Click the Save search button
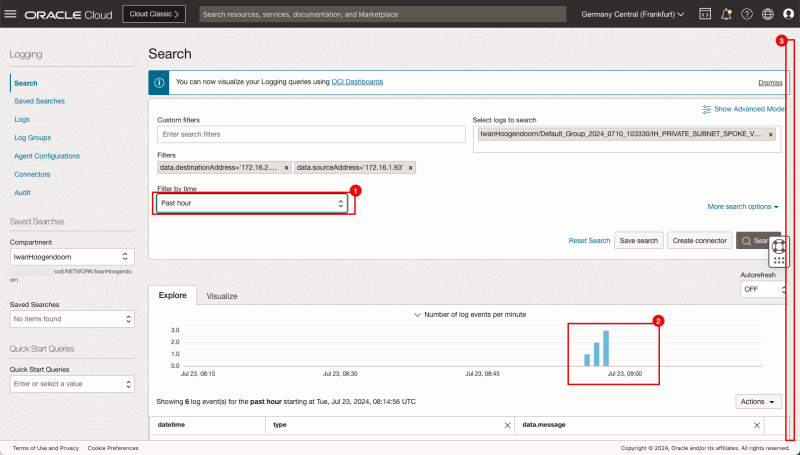 click(x=638, y=241)
